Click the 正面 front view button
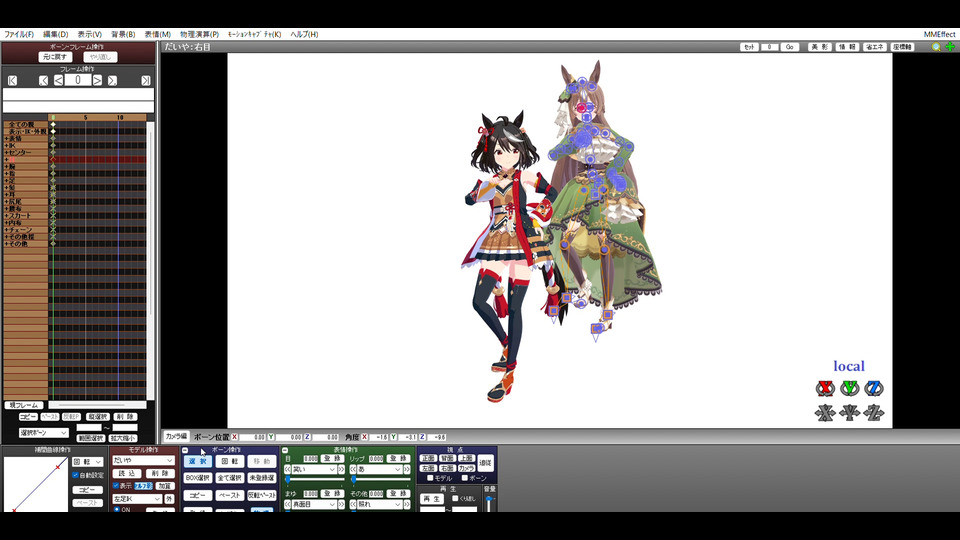 click(x=428, y=459)
